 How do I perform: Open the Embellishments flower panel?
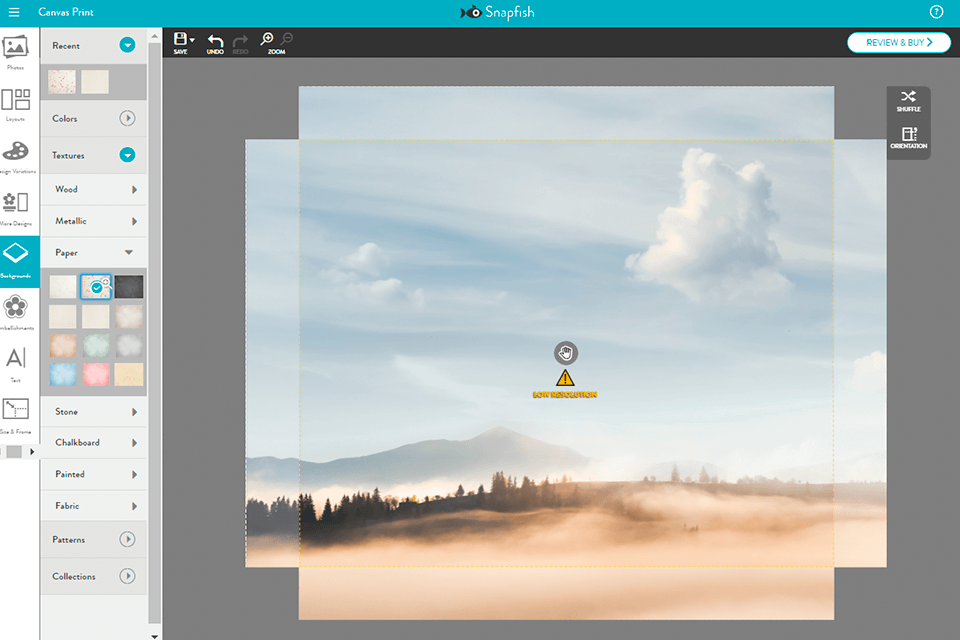click(x=15, y=312)
